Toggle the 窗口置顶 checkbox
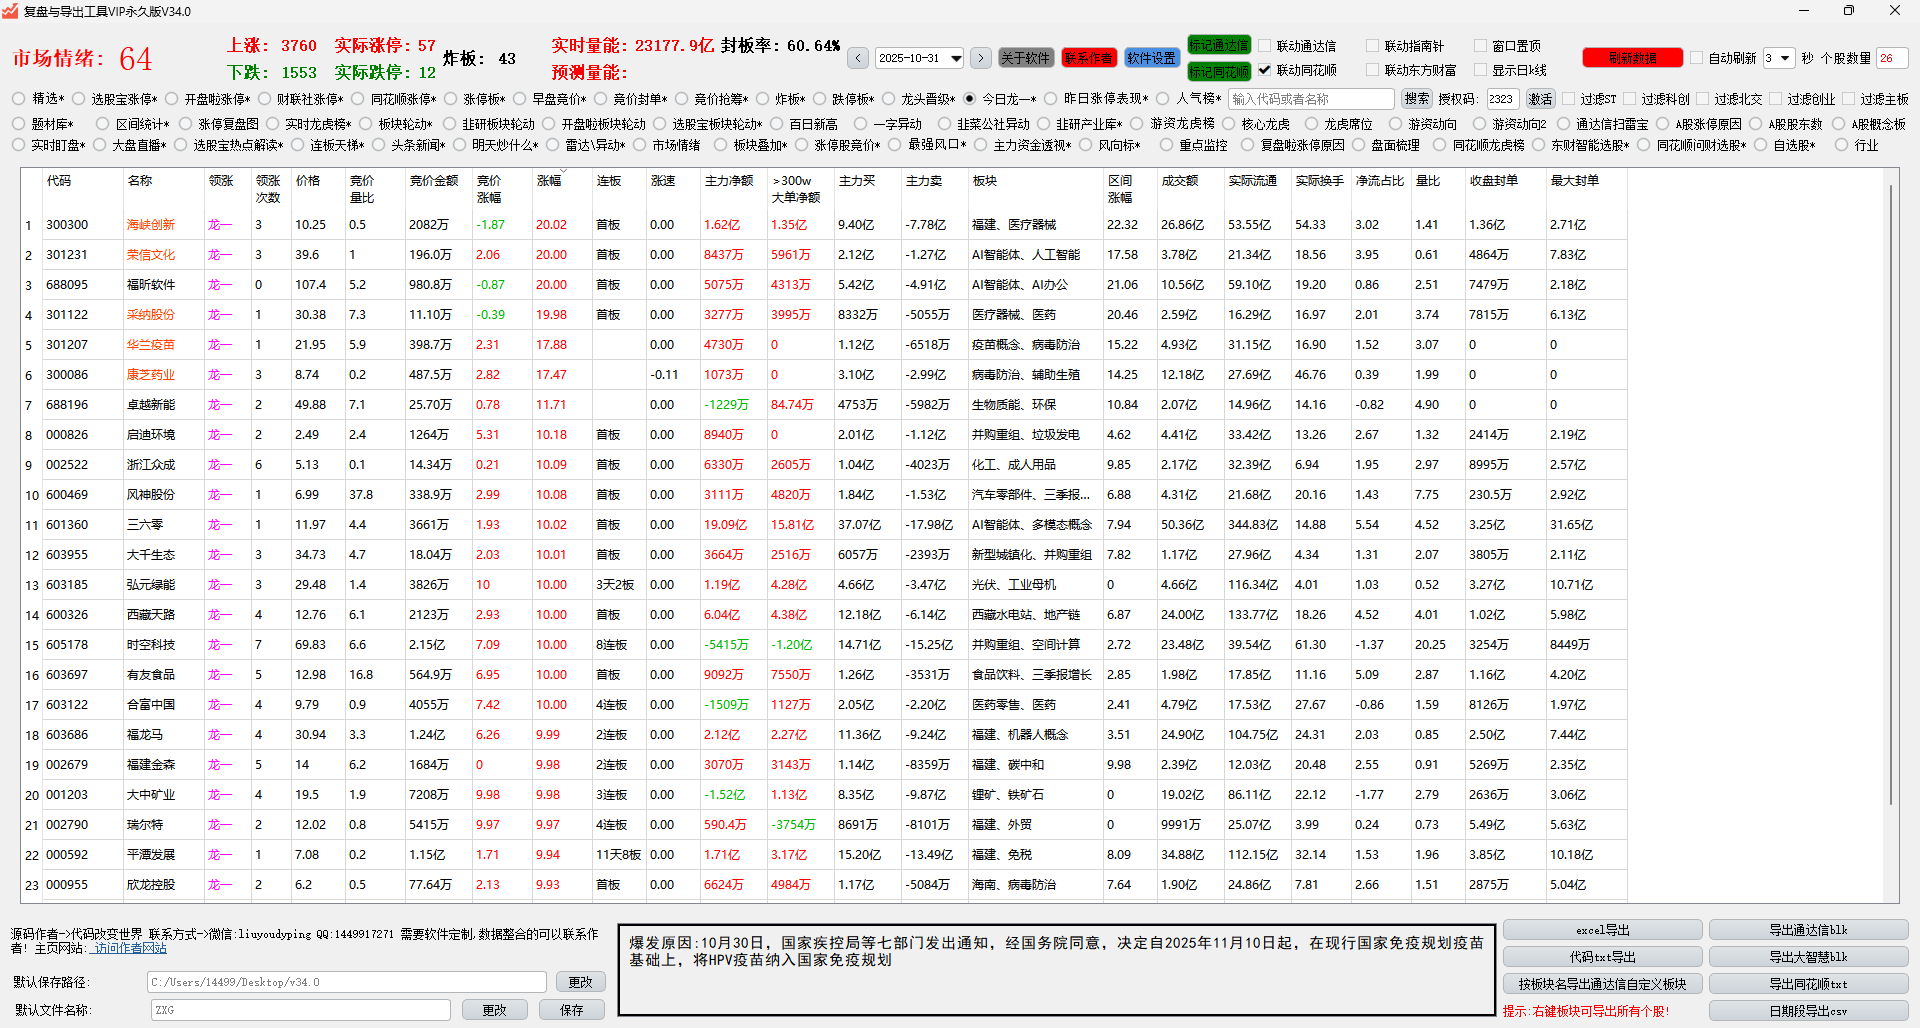This screenshot has height=1028, width=1920. coord(1481,46)
